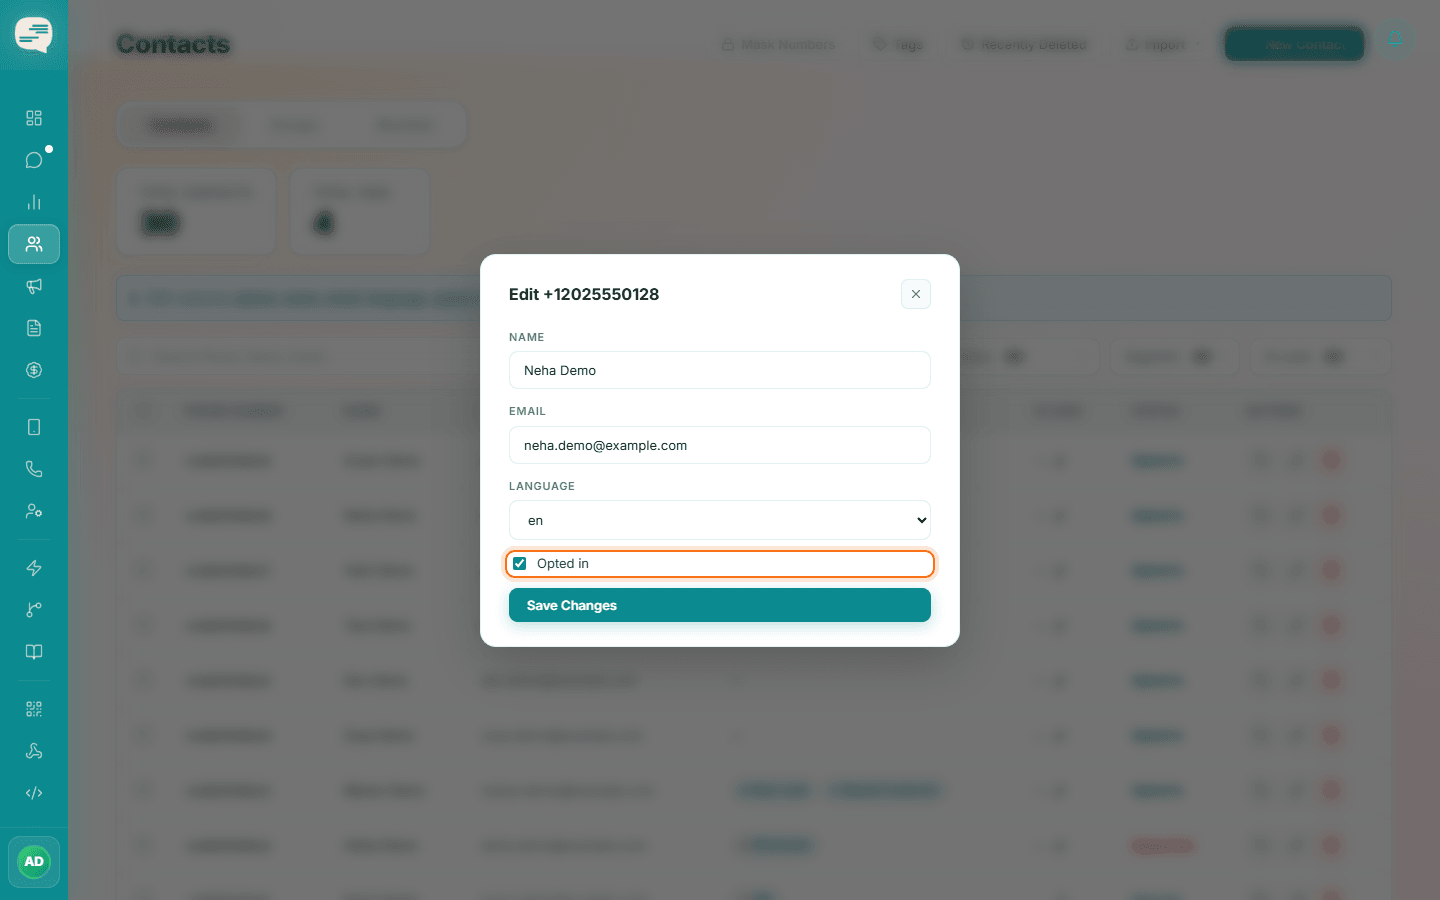1440x900 pixels.
Task: Open the code brackets developer icon
Action: click(x=34, y=793)
